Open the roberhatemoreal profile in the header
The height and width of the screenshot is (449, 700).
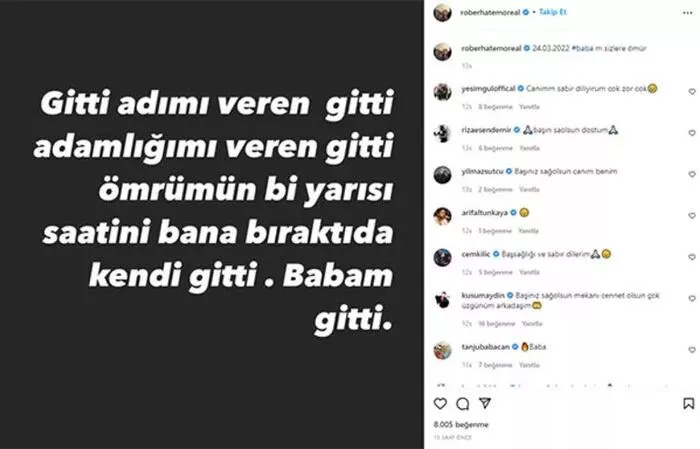(x=490, y=12)
